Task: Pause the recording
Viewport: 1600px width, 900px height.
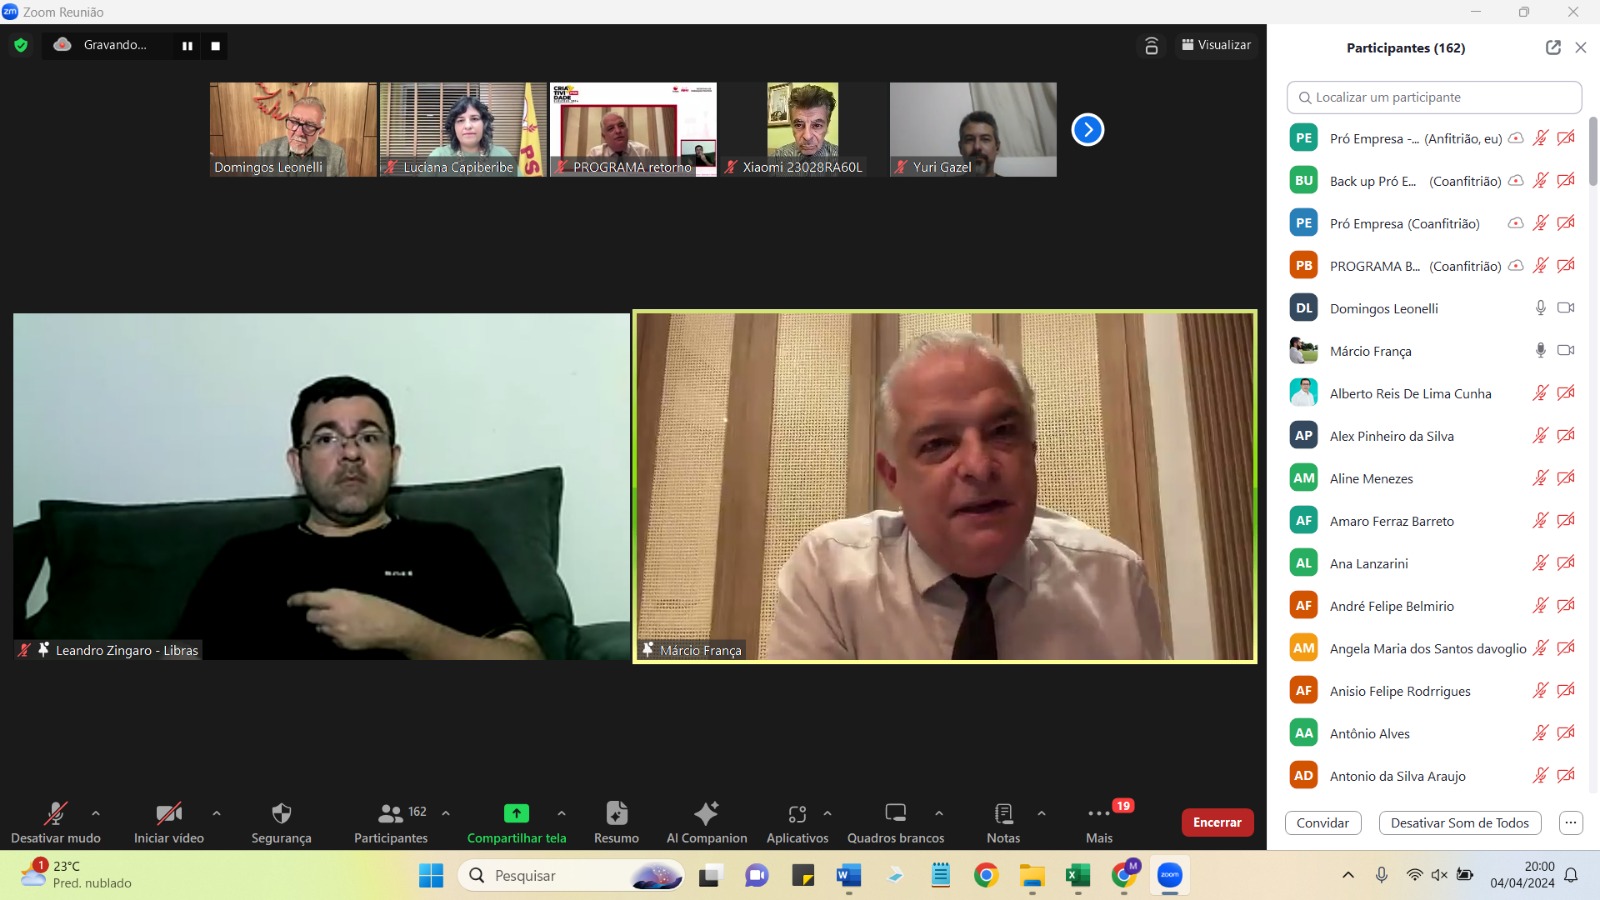Action: [x=187, y=46]
